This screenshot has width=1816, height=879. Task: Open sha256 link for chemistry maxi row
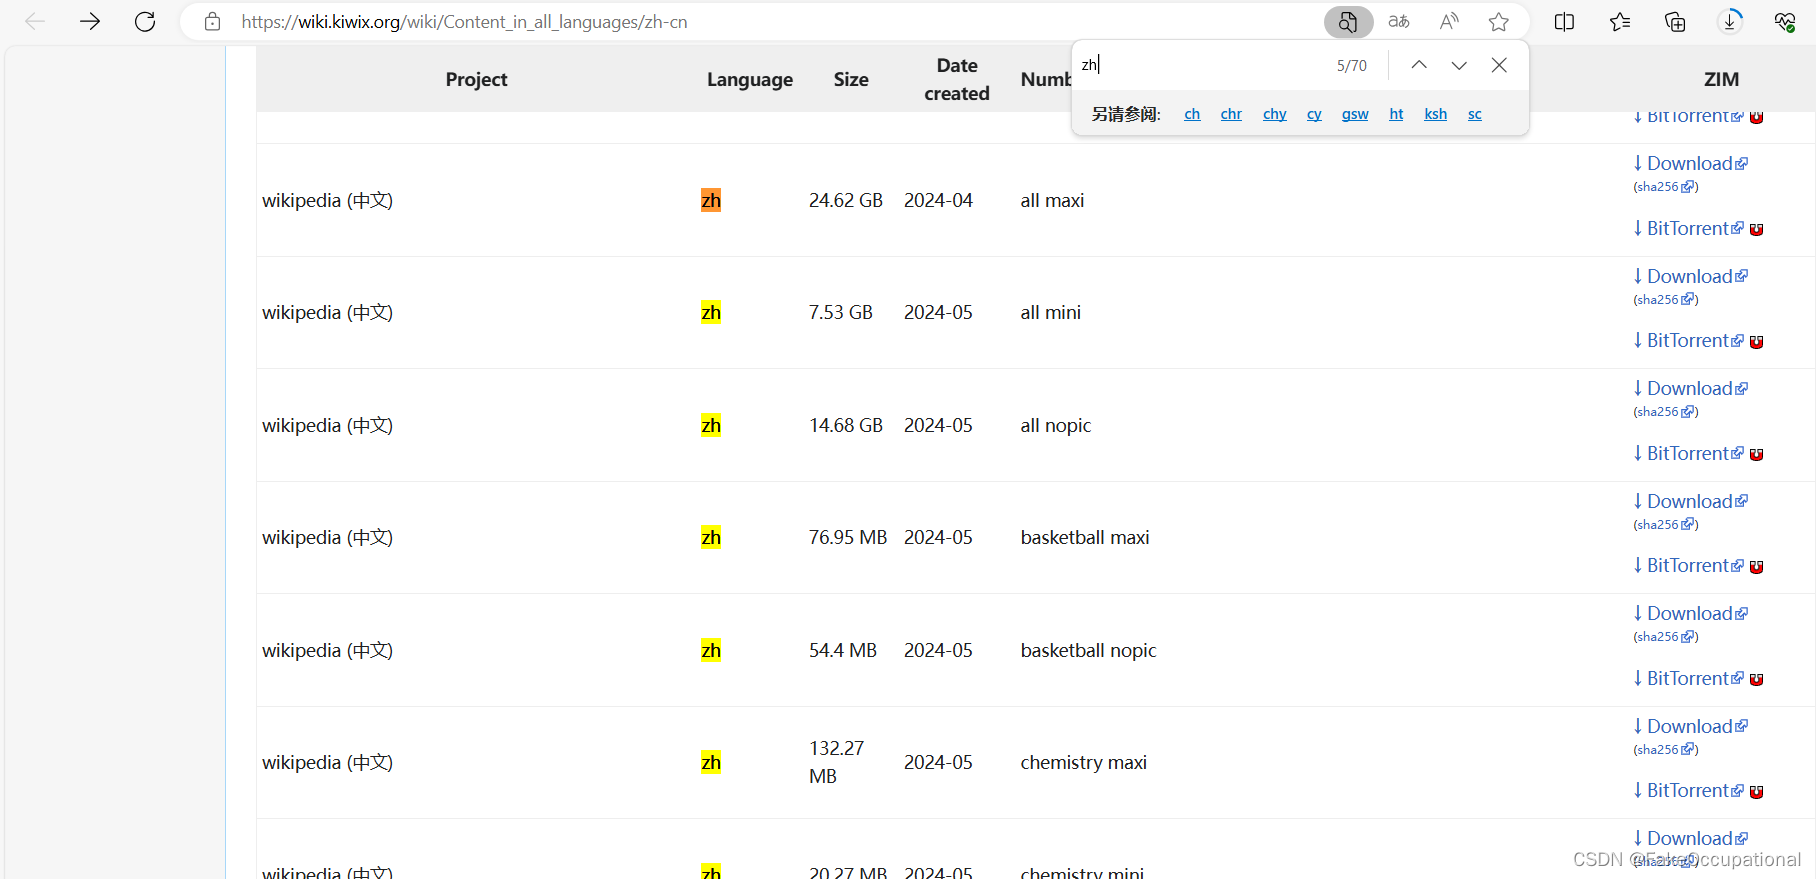tap(1666, 750)
